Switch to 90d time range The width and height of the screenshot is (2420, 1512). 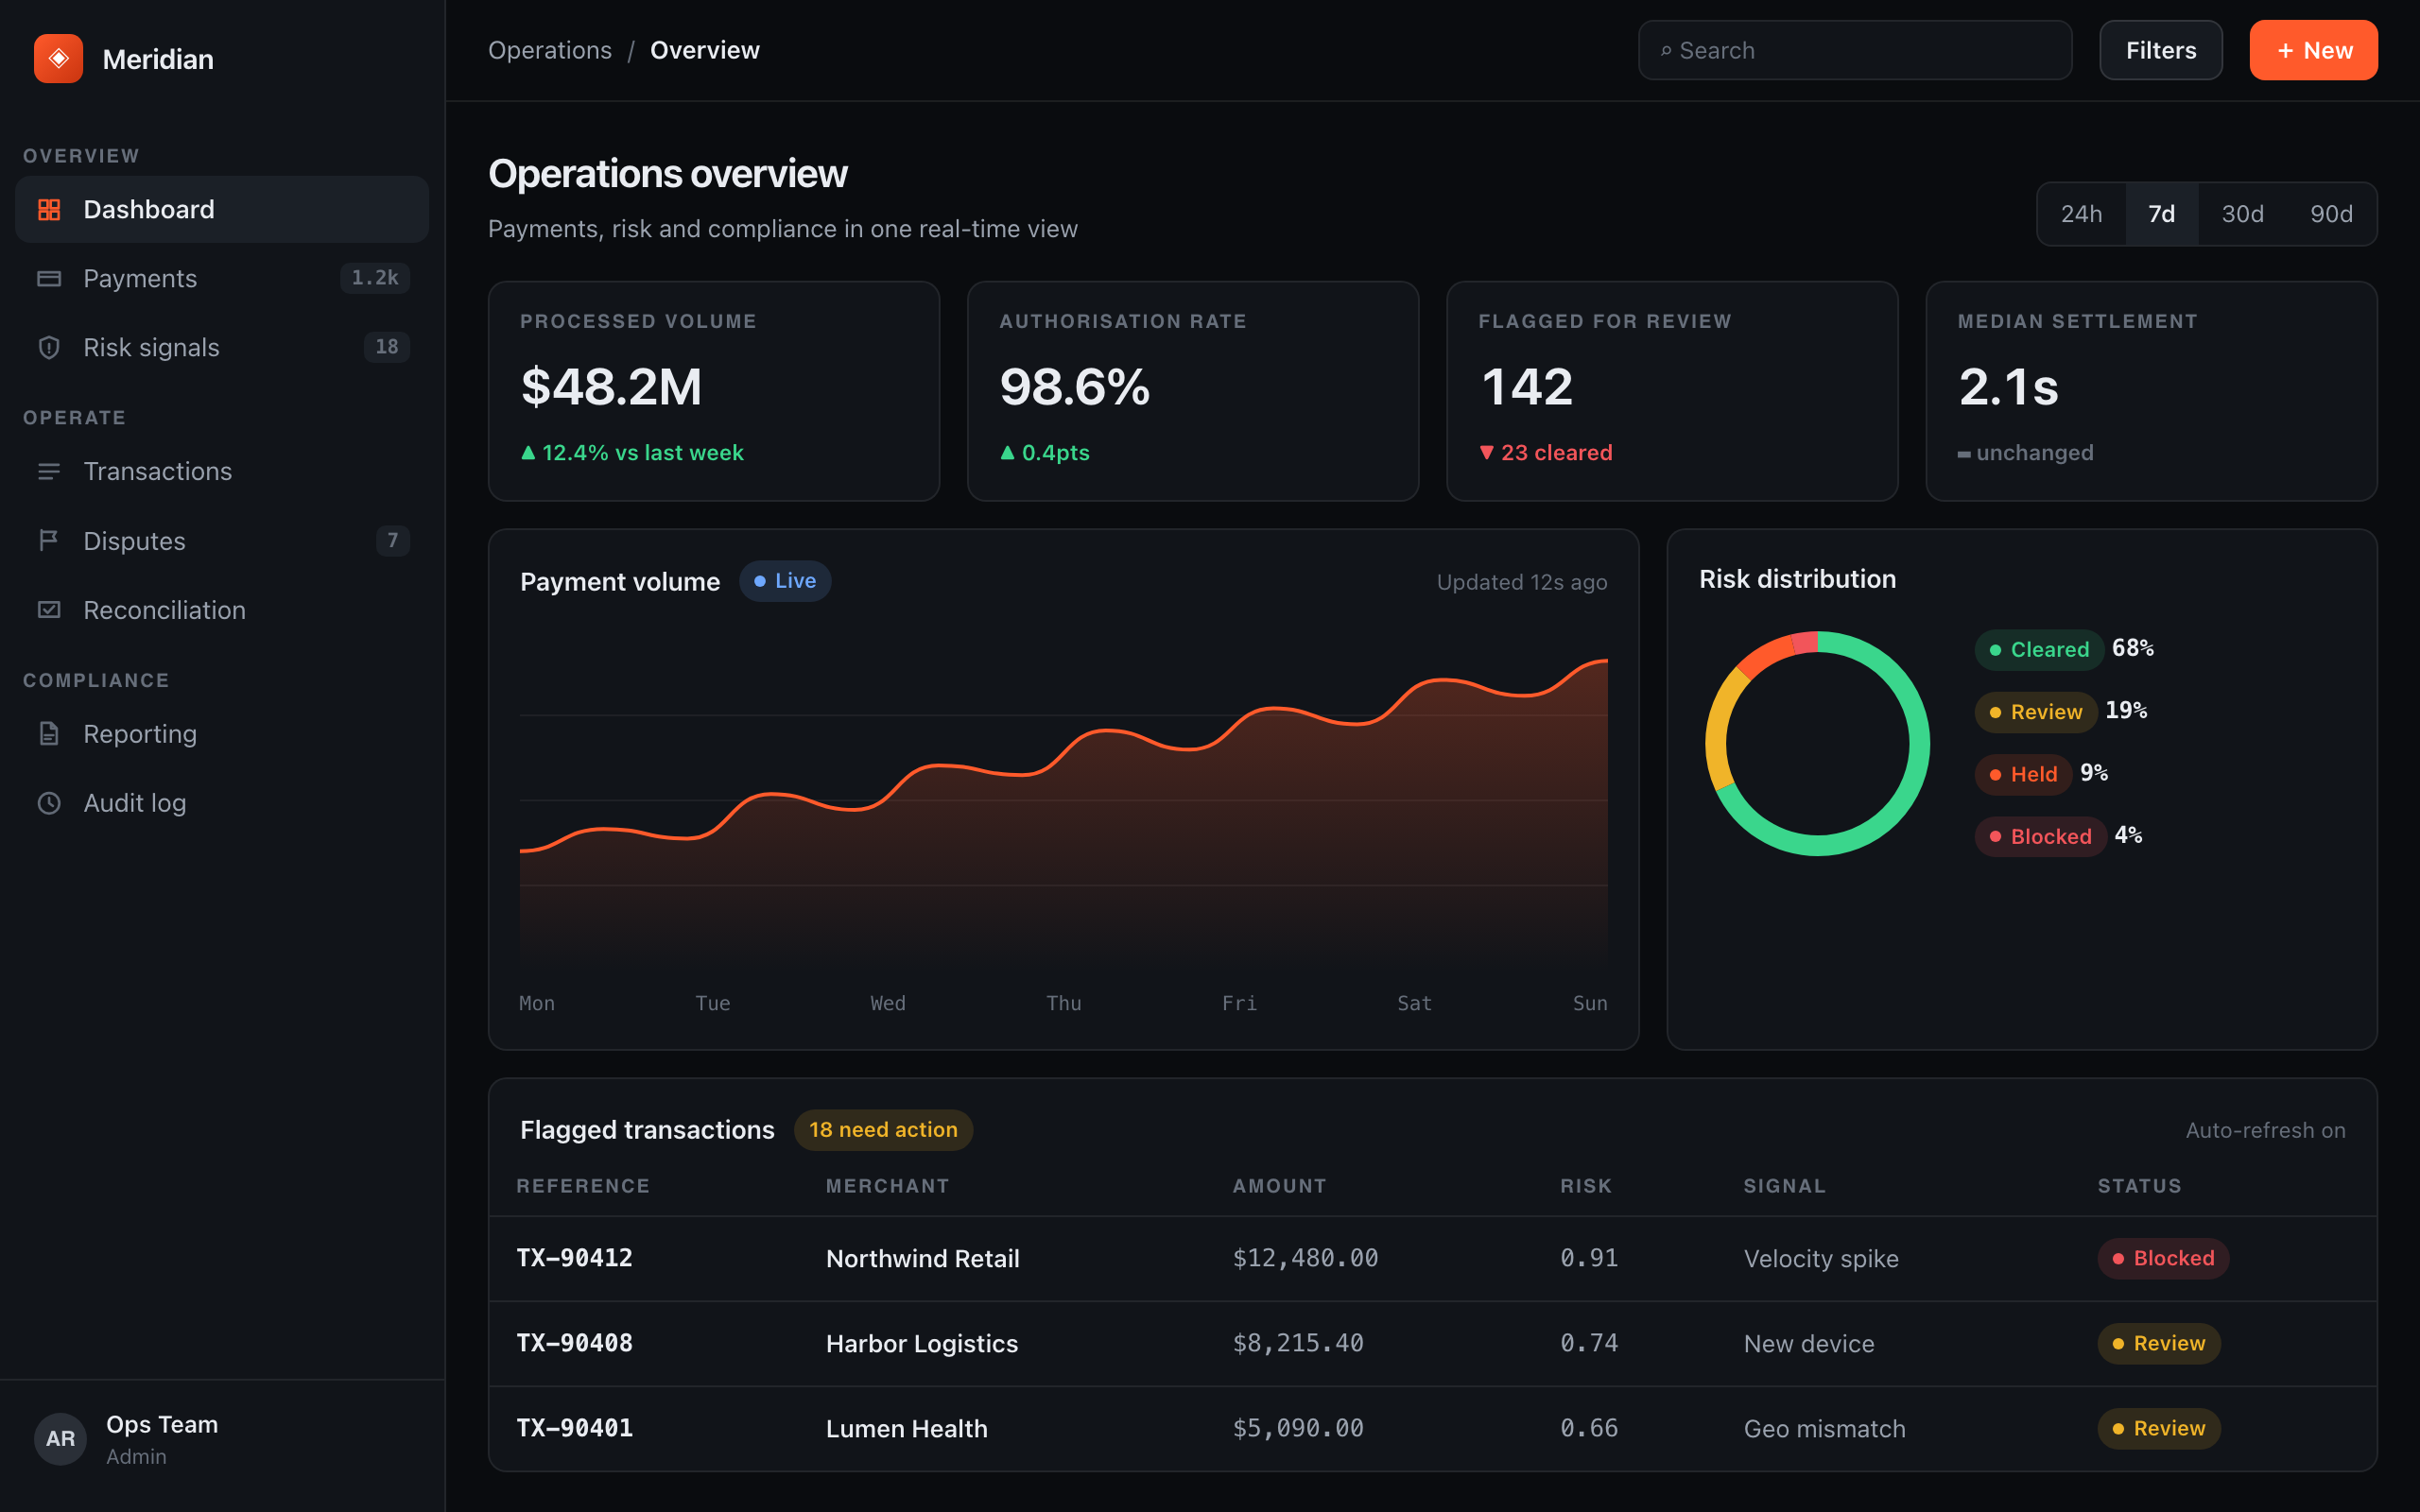(x=2331, y=214)
